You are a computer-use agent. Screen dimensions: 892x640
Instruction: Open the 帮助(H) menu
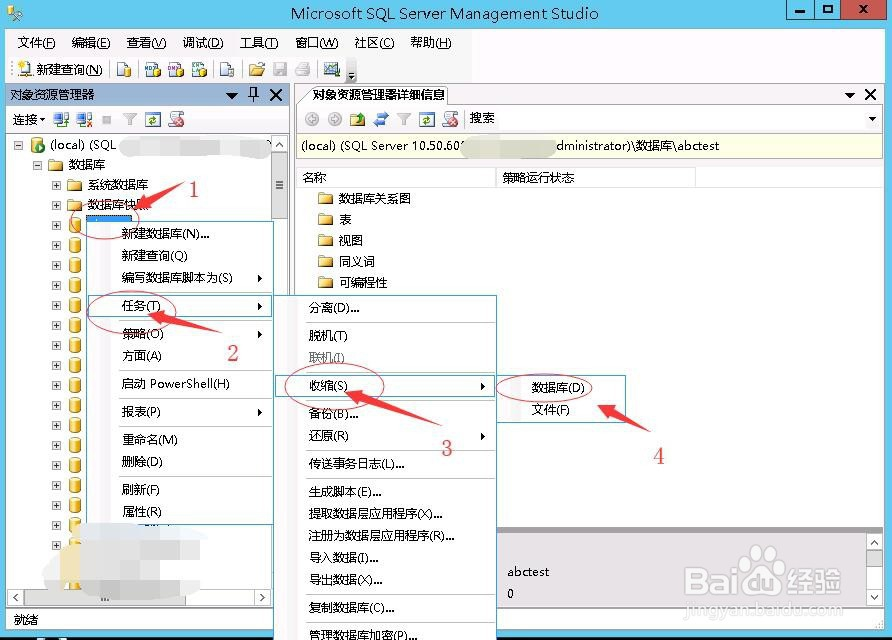[x=431, y=43]
